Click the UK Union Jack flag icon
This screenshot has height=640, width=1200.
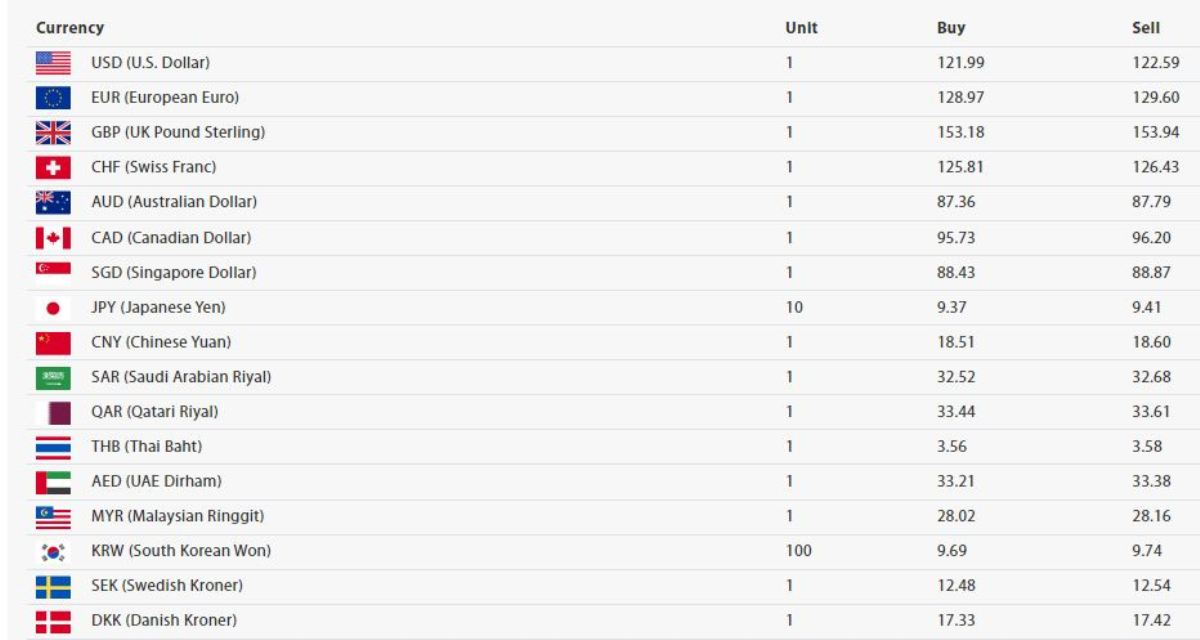pos(53,133)
